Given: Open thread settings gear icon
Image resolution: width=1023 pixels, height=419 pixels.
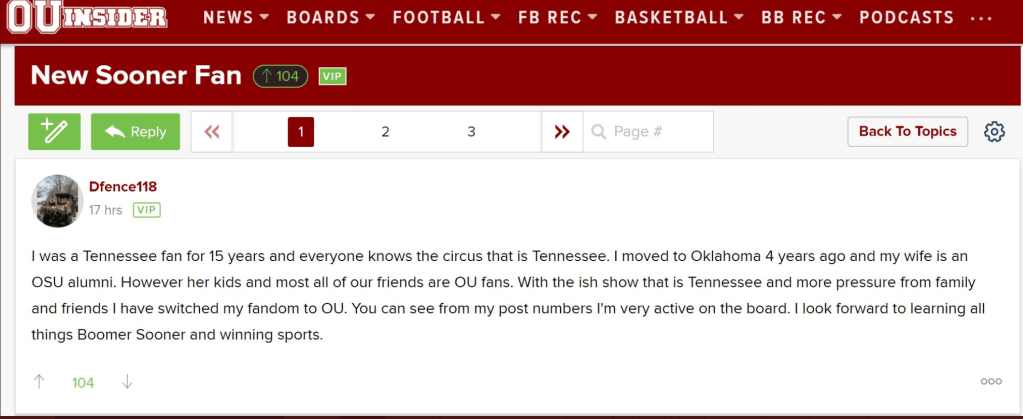Looking at the screenshot, I should click(x=994, y=132).
